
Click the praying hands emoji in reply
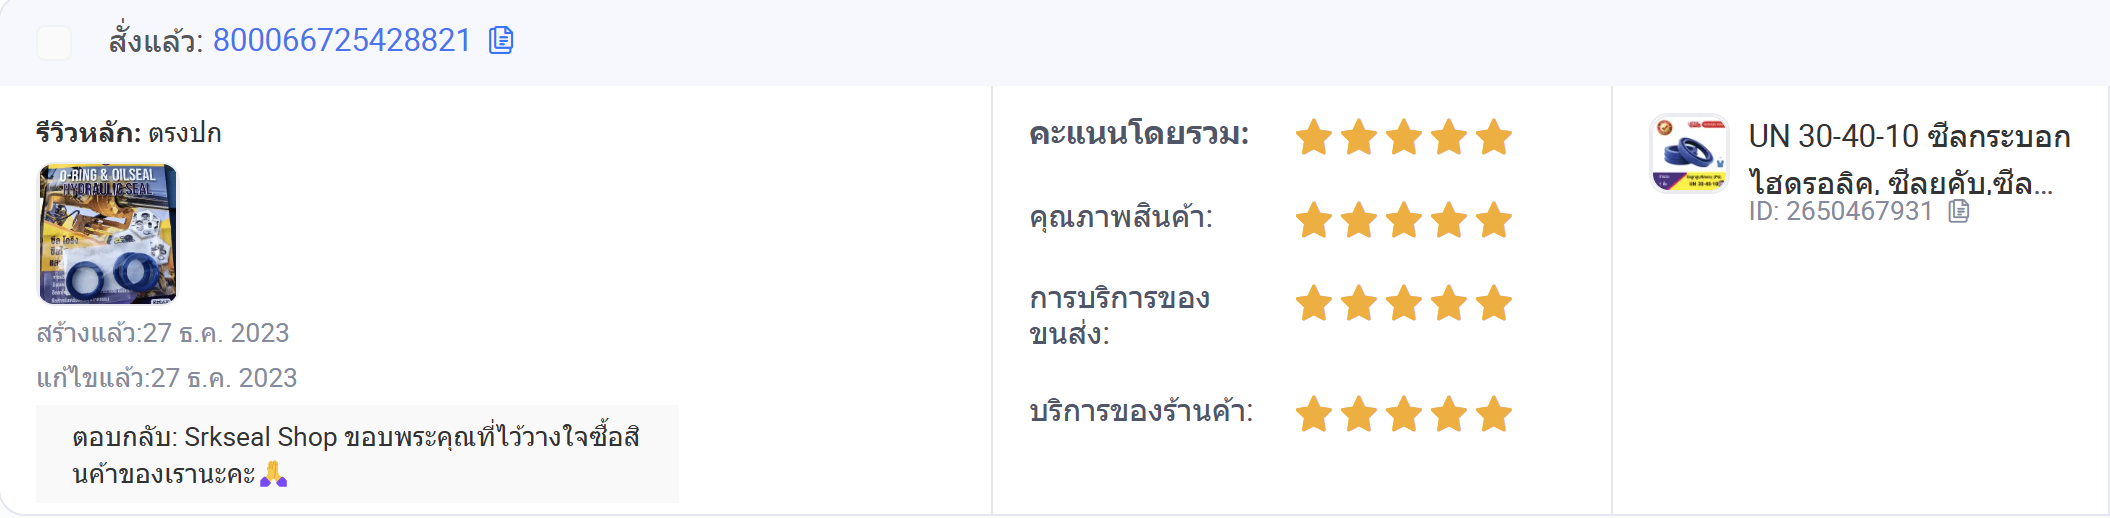[x=273, y=474]
